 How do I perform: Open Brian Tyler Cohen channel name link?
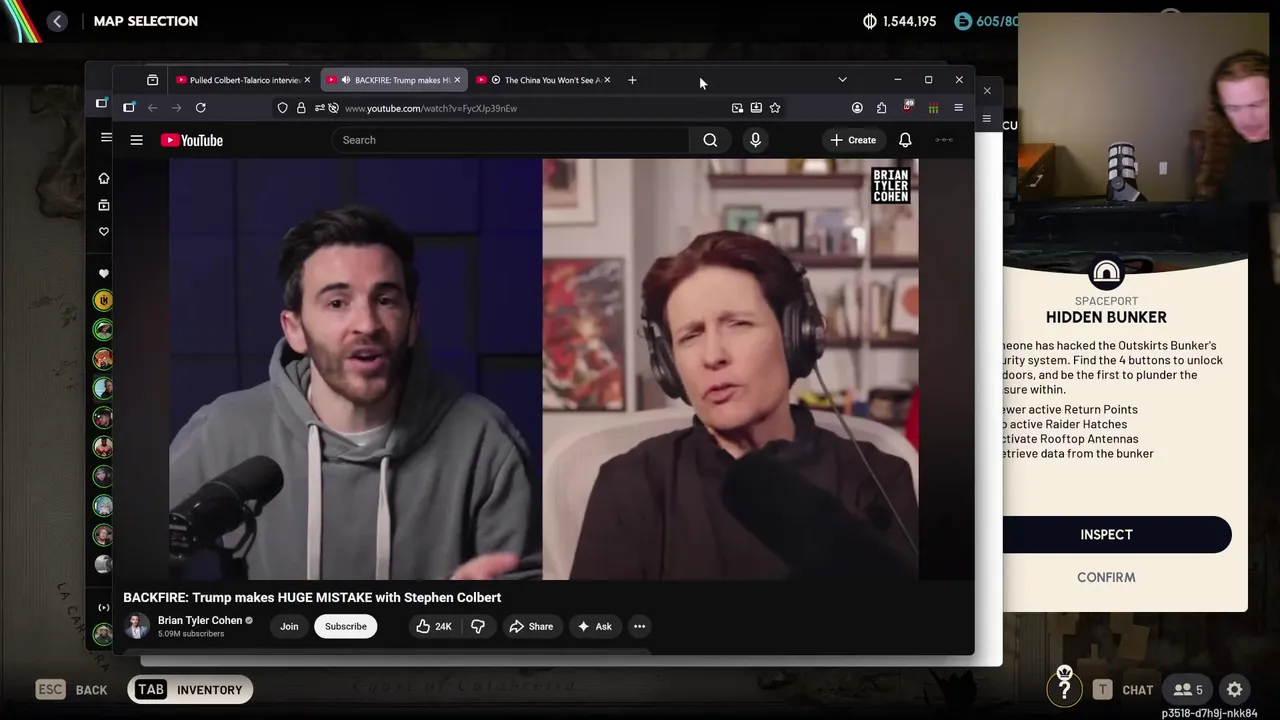coord(200,620)
